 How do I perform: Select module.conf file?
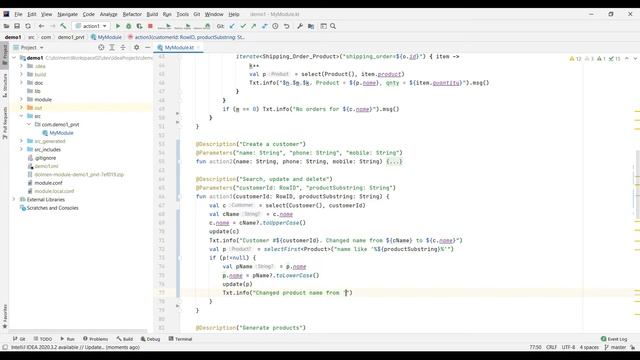coord(48,183)
